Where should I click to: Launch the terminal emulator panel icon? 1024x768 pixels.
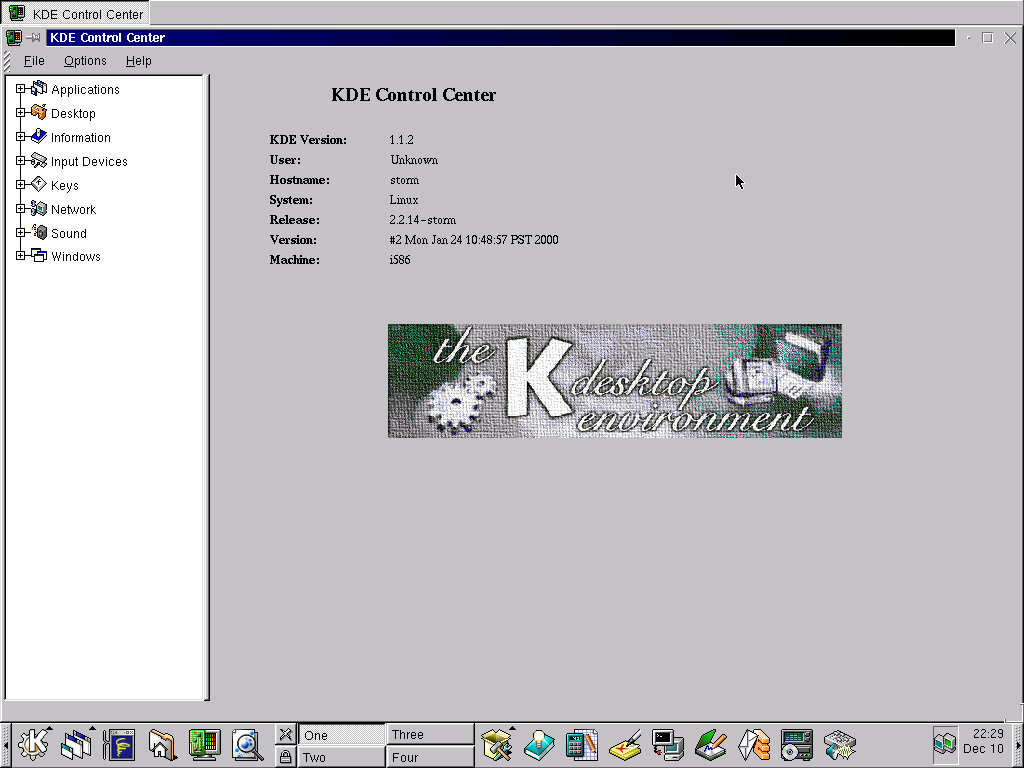coord(667,744)
